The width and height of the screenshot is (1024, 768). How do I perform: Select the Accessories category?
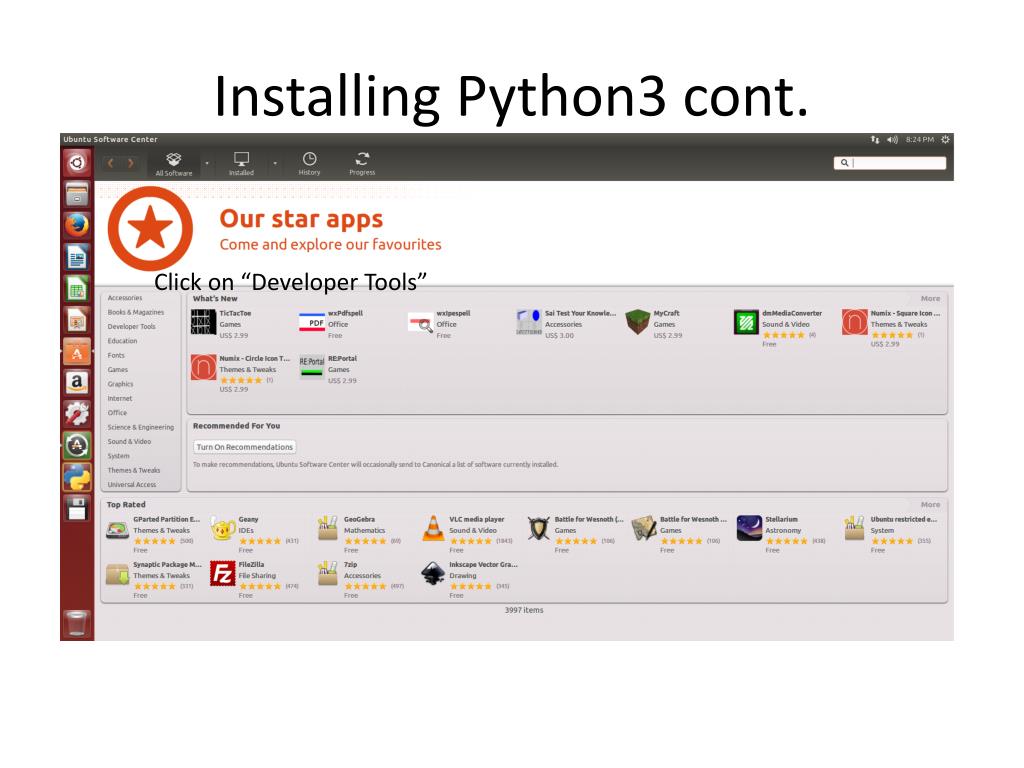tap(125, 298)
